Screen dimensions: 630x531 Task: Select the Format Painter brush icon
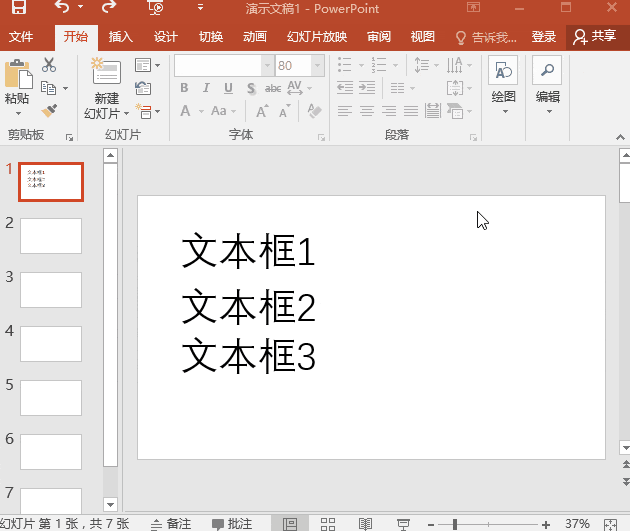[x=49, y=111]
